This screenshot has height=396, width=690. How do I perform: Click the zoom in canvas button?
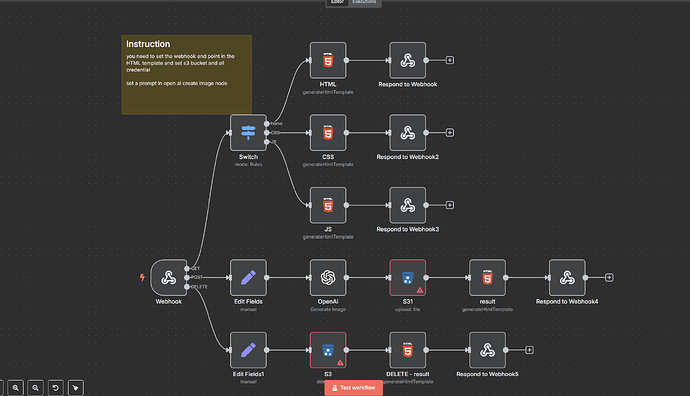pos(15,388)
